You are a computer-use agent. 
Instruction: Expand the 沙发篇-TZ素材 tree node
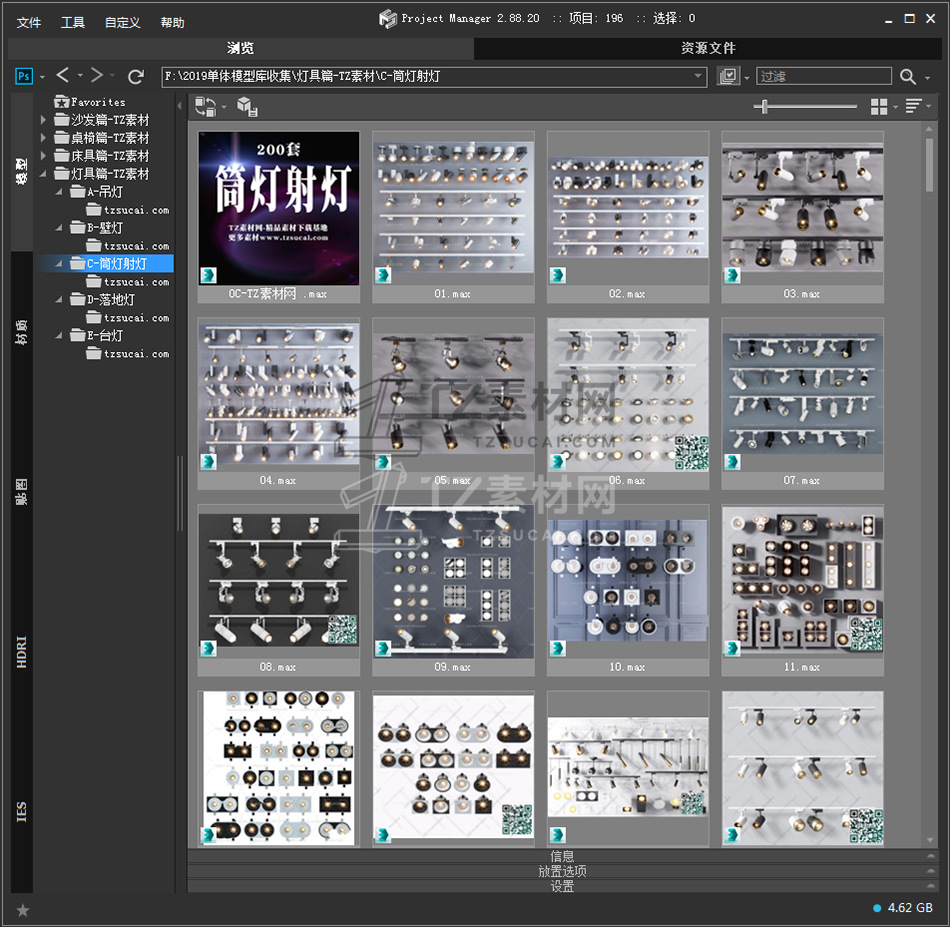44,120
